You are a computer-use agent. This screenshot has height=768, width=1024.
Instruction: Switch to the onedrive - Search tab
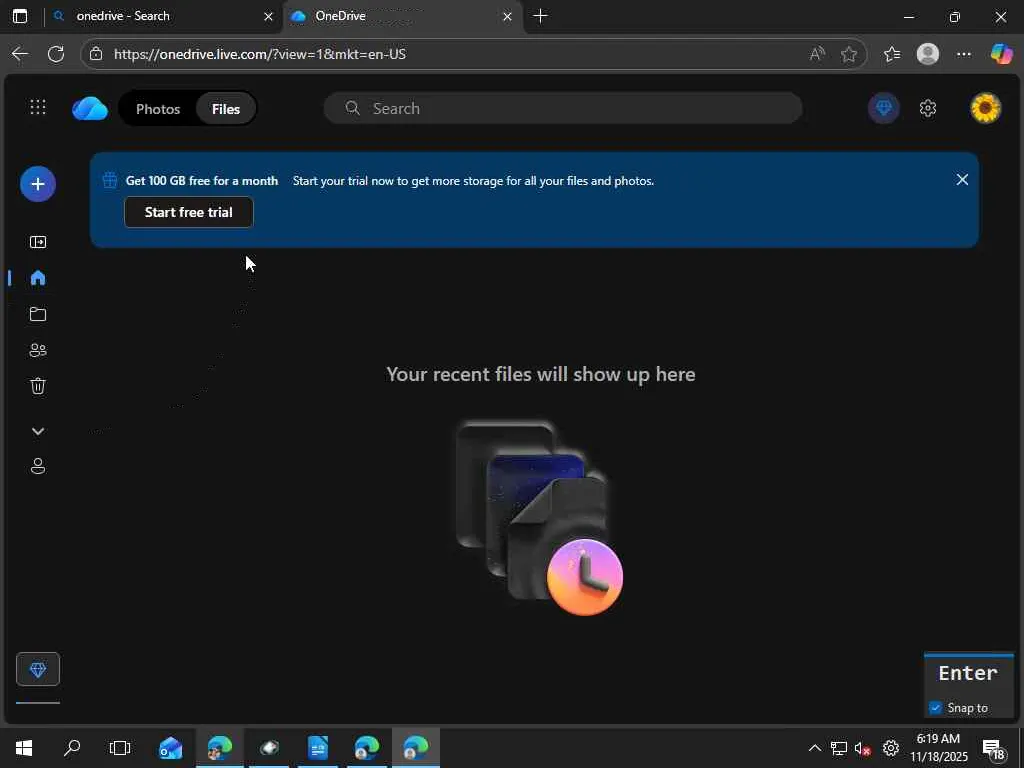163,16
